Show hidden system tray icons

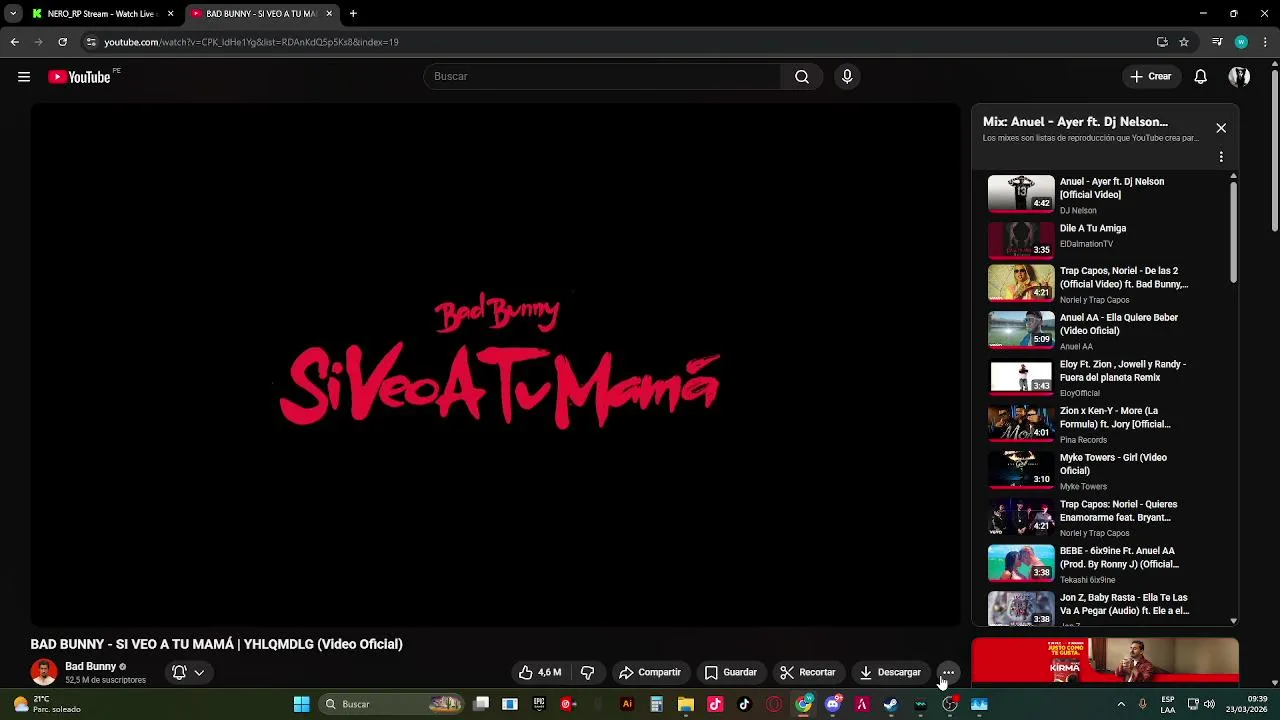(1121, 704)
